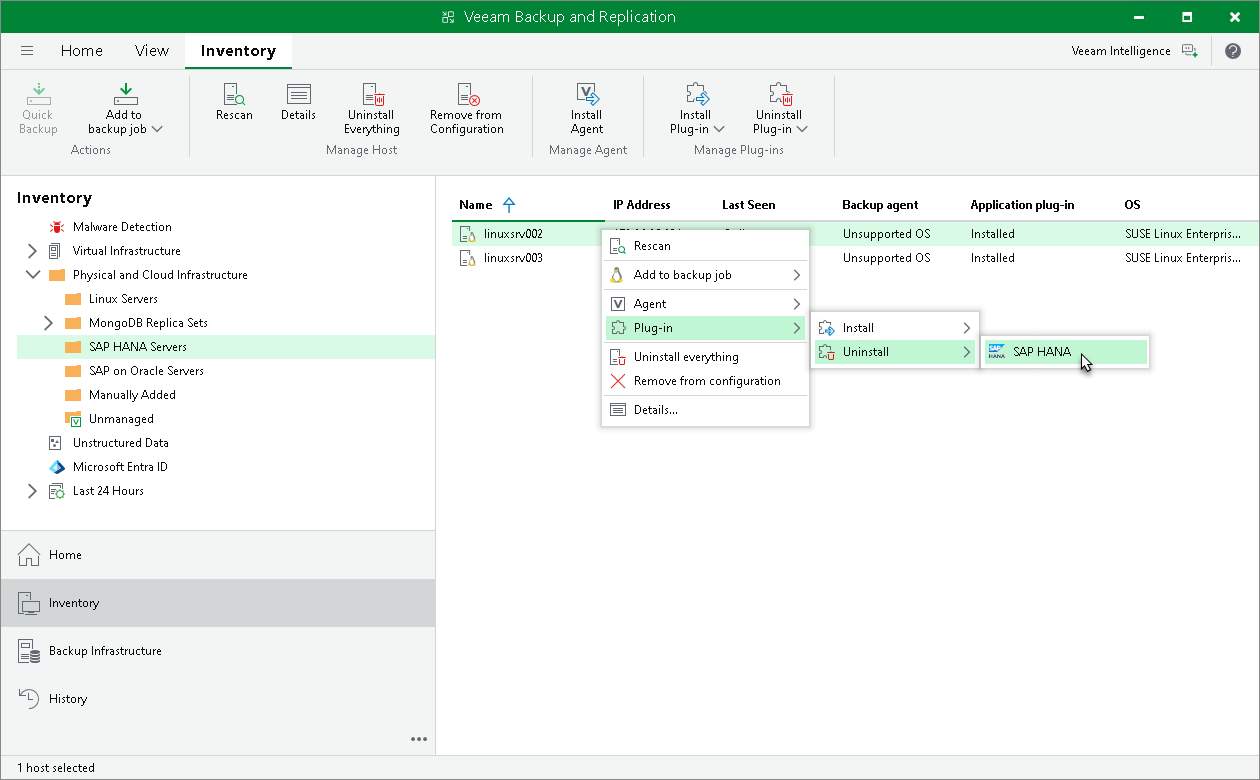Choose Remove from configuration in context menu
This screenshot has width=1260, height=780.
point(706,381)
